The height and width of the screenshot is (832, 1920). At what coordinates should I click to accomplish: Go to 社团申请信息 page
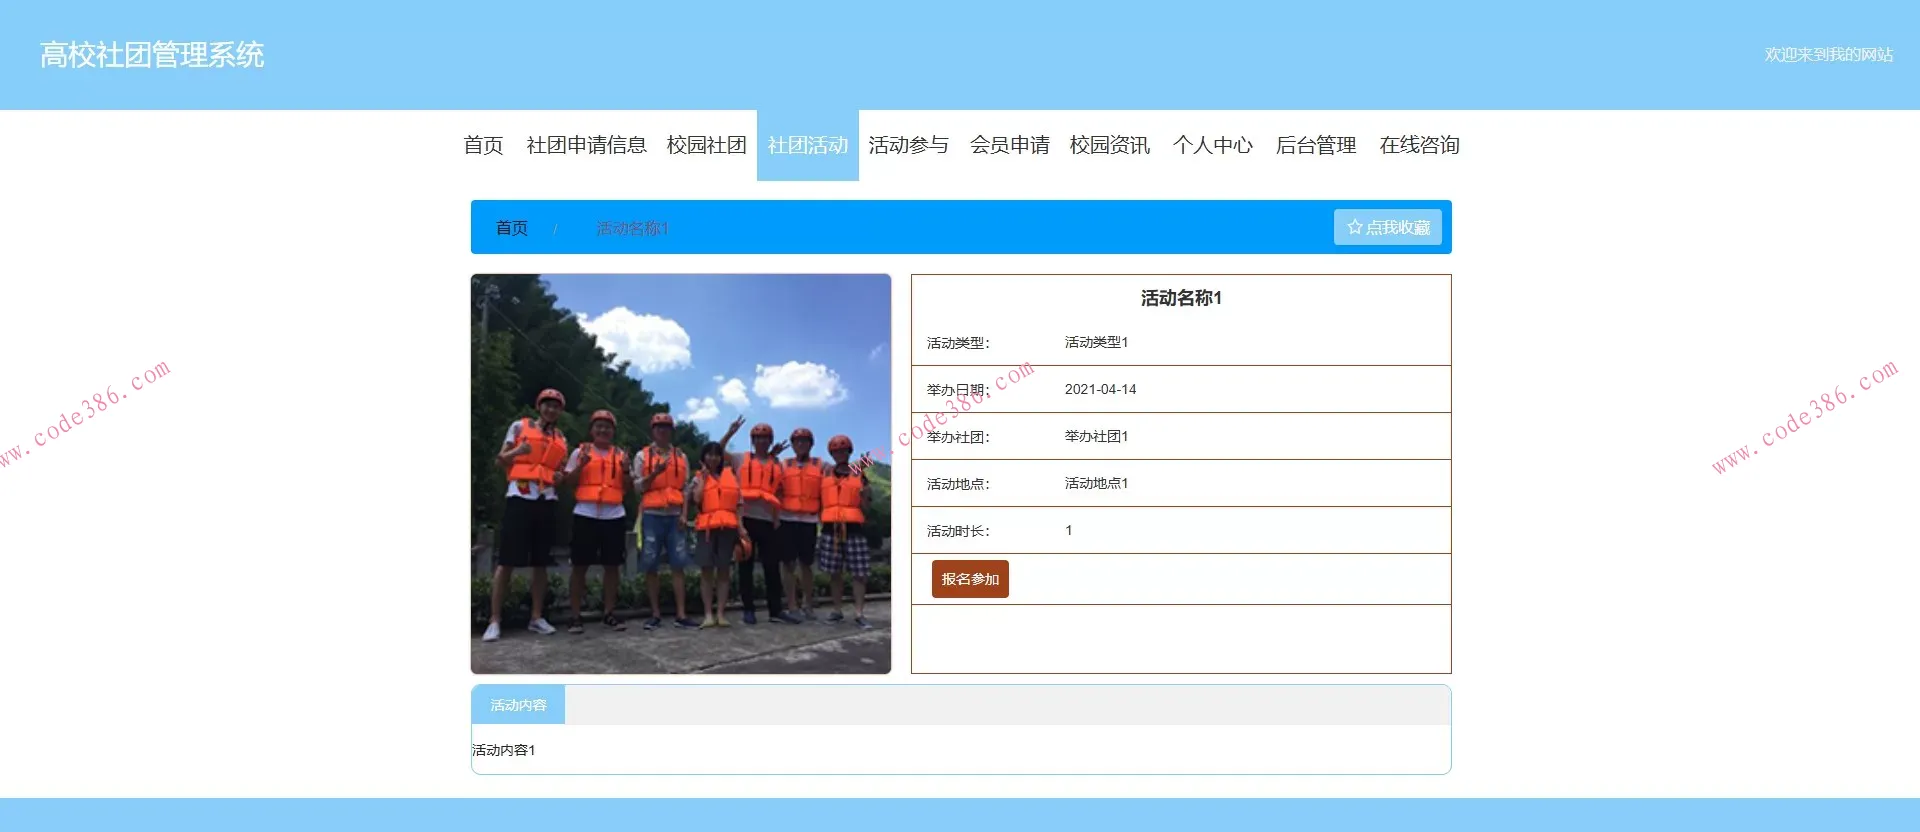pos(586,145)
